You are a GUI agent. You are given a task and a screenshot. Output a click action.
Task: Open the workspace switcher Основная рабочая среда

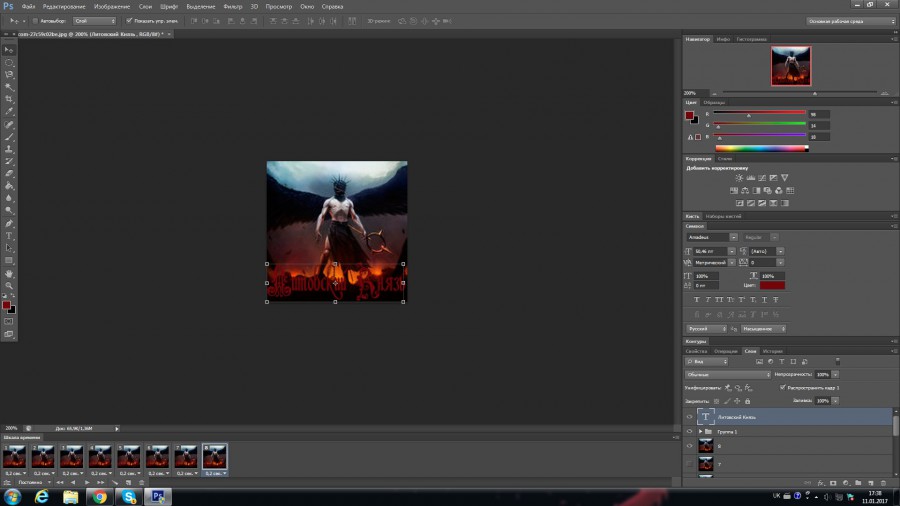(850, 20)
